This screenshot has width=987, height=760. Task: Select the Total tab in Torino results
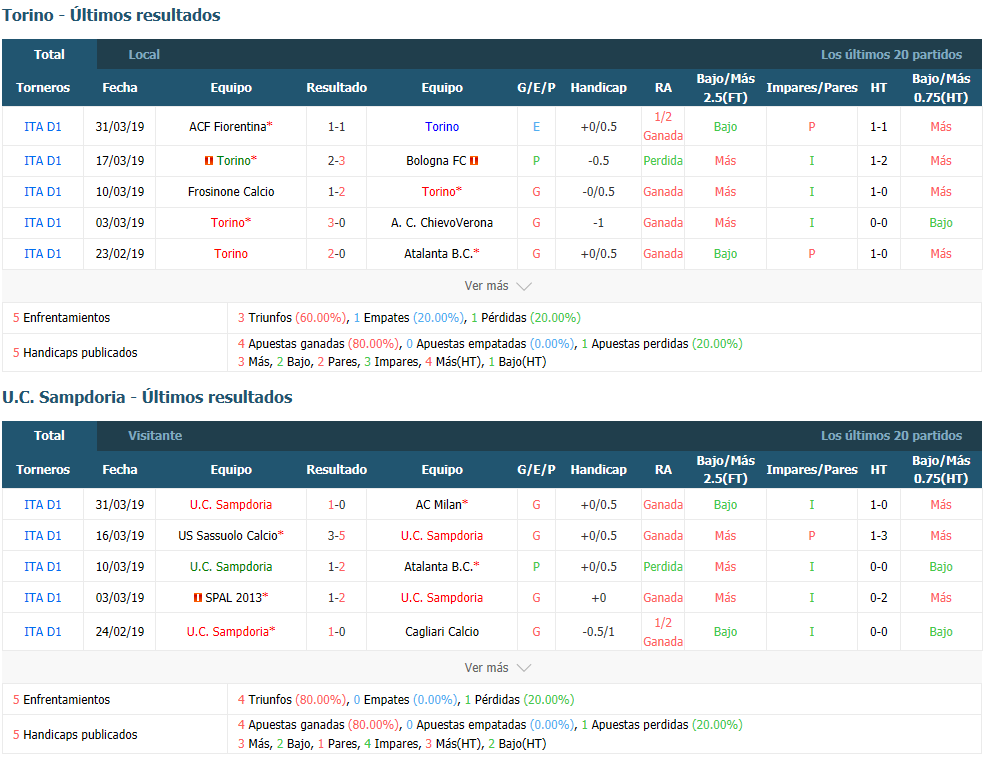[x=49, y=54]
